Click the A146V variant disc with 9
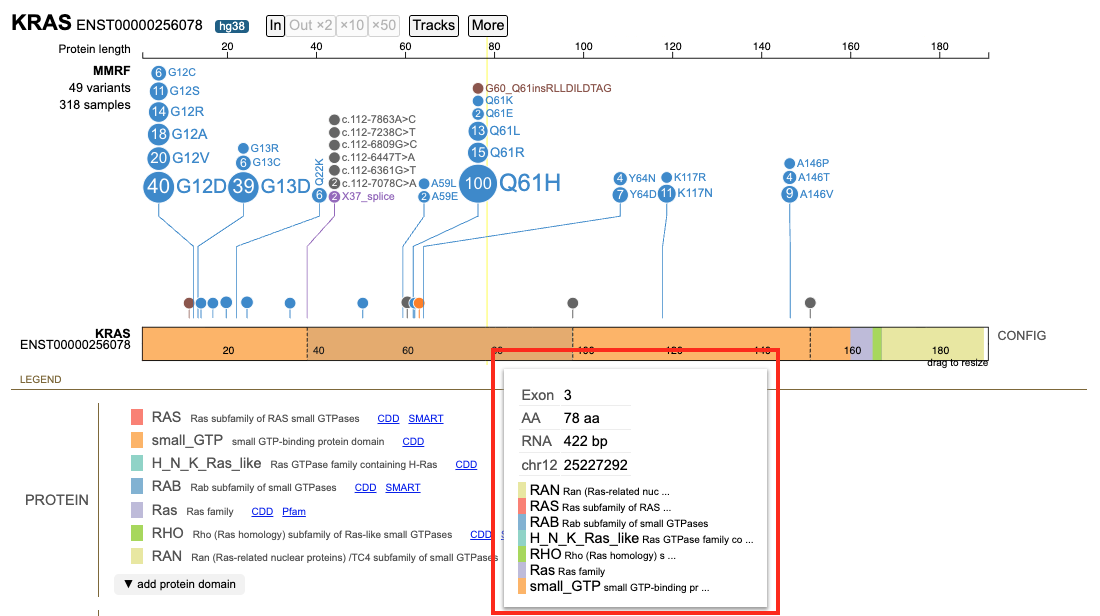This screenshot has width=1100, height=616. click(790, 194)
